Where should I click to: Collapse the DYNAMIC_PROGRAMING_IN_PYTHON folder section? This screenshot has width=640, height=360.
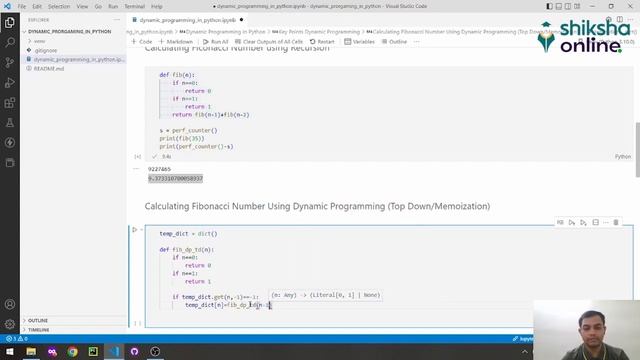click(x=69, y=31)
